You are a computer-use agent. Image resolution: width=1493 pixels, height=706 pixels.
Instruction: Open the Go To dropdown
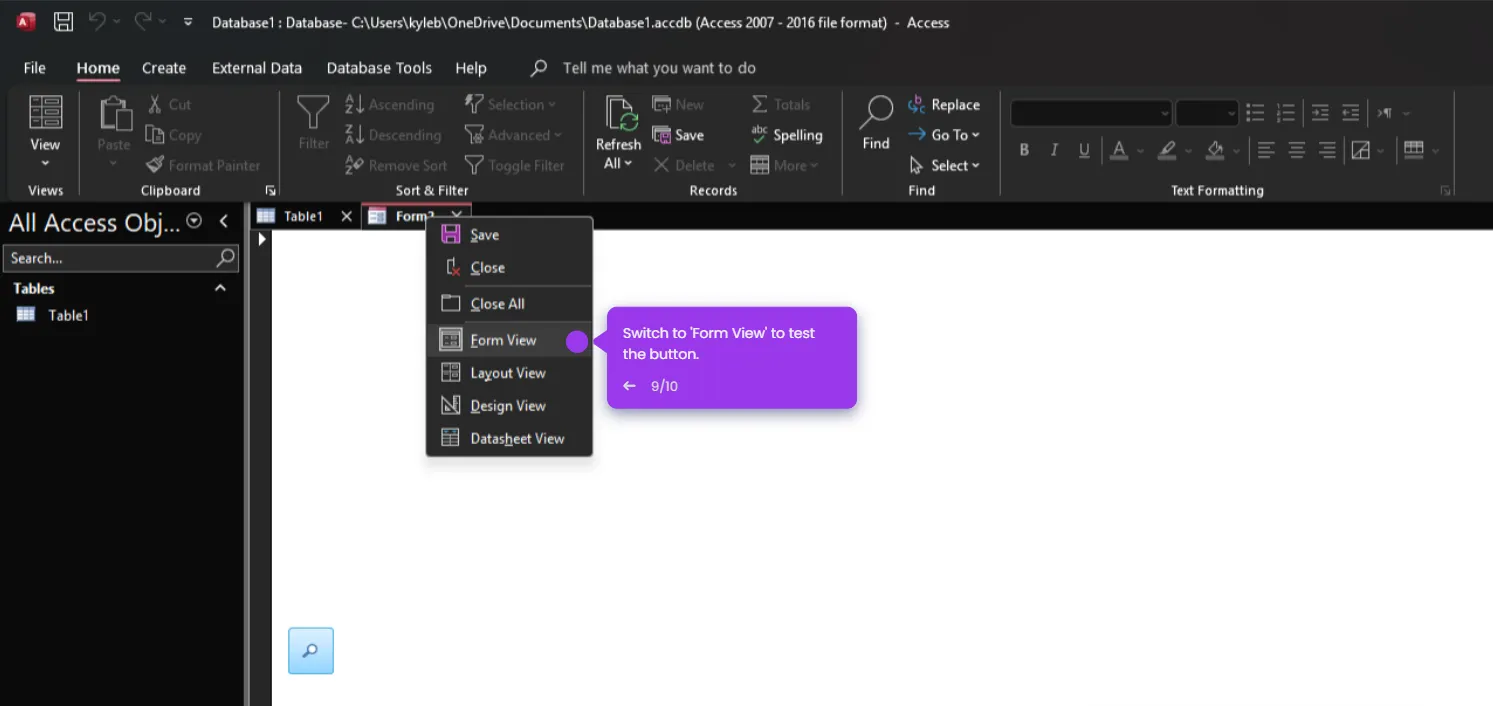[944, 134]
